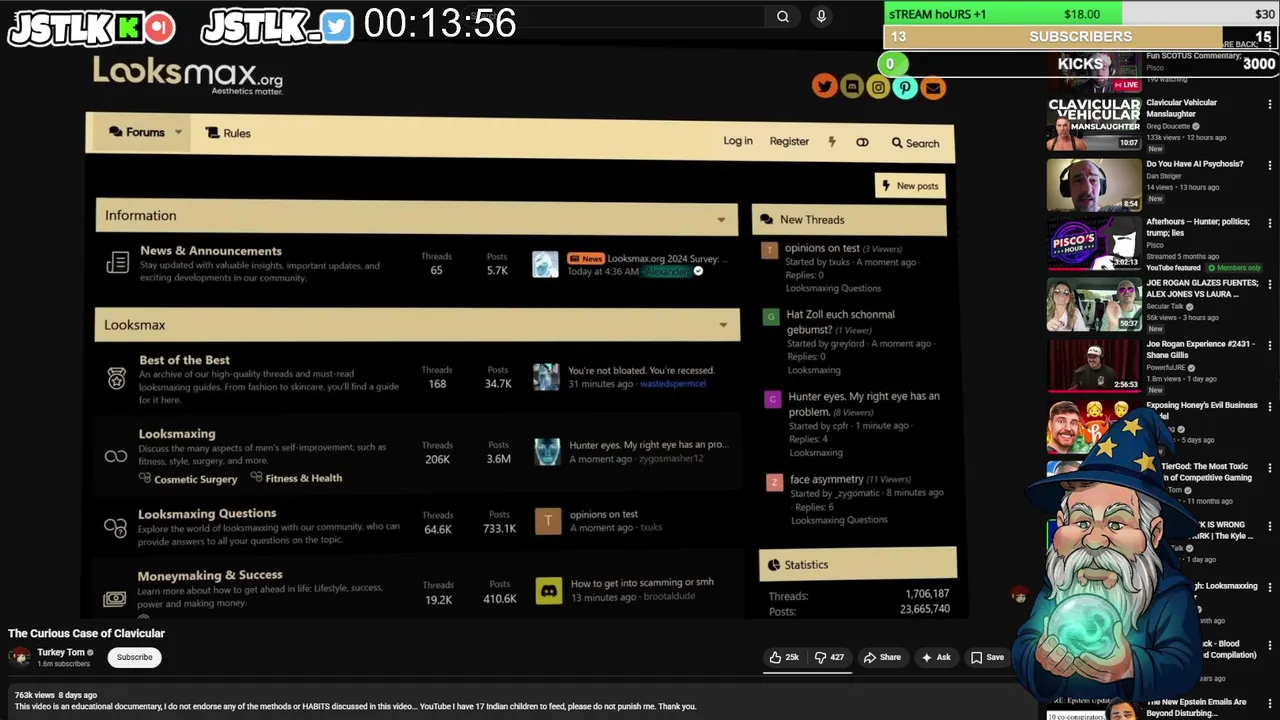Click the forum Instagram icon

click(x=878, y=88)
